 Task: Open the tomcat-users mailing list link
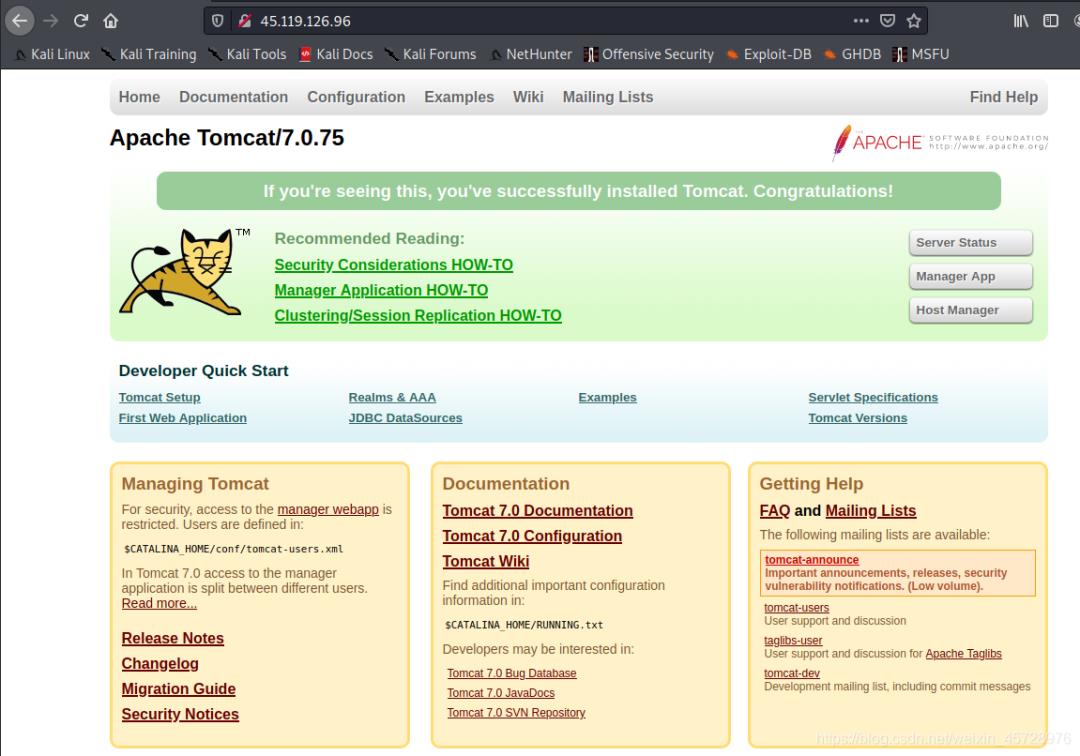(796, 608)
